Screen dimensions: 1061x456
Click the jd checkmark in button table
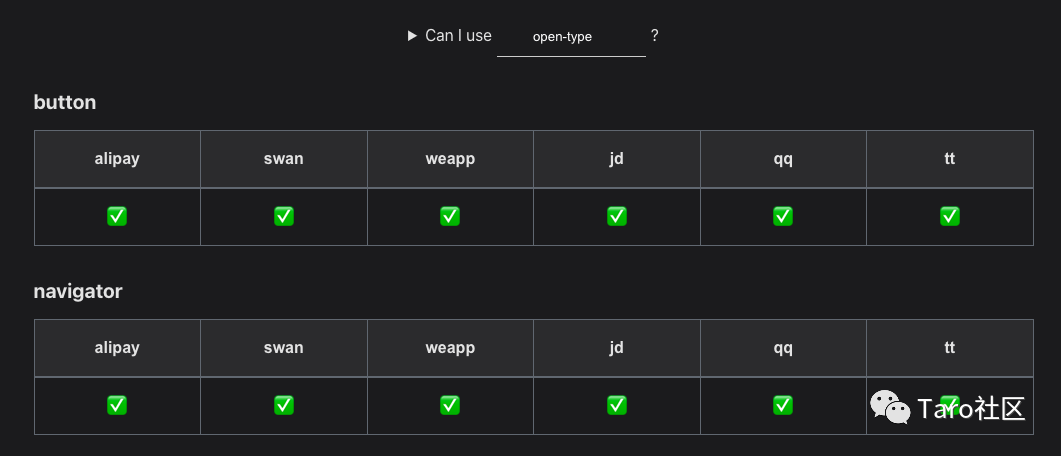pyautogui.click(x=616, y=216)
